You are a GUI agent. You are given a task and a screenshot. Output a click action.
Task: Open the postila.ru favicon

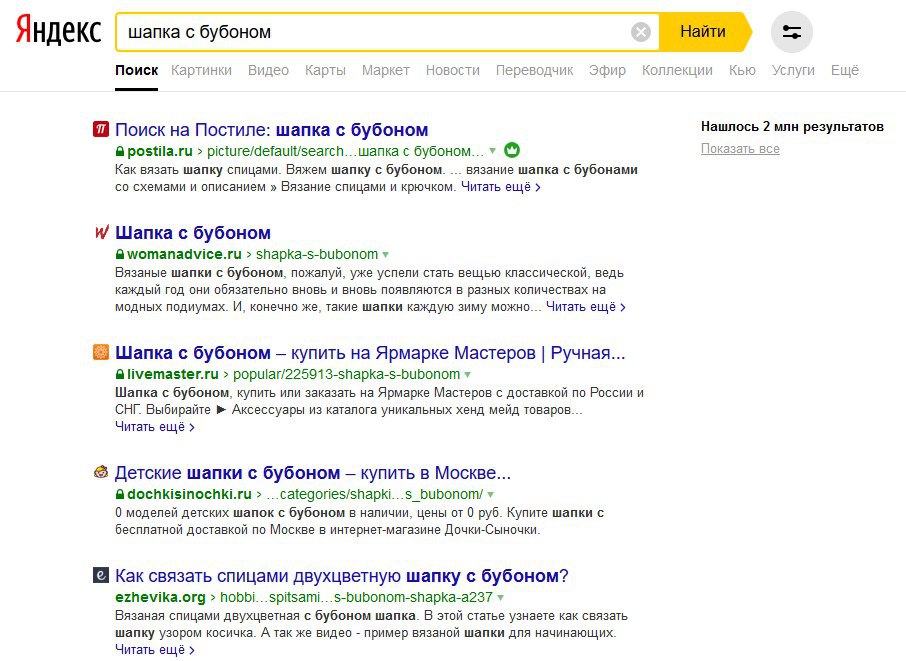tap(101, 129)
